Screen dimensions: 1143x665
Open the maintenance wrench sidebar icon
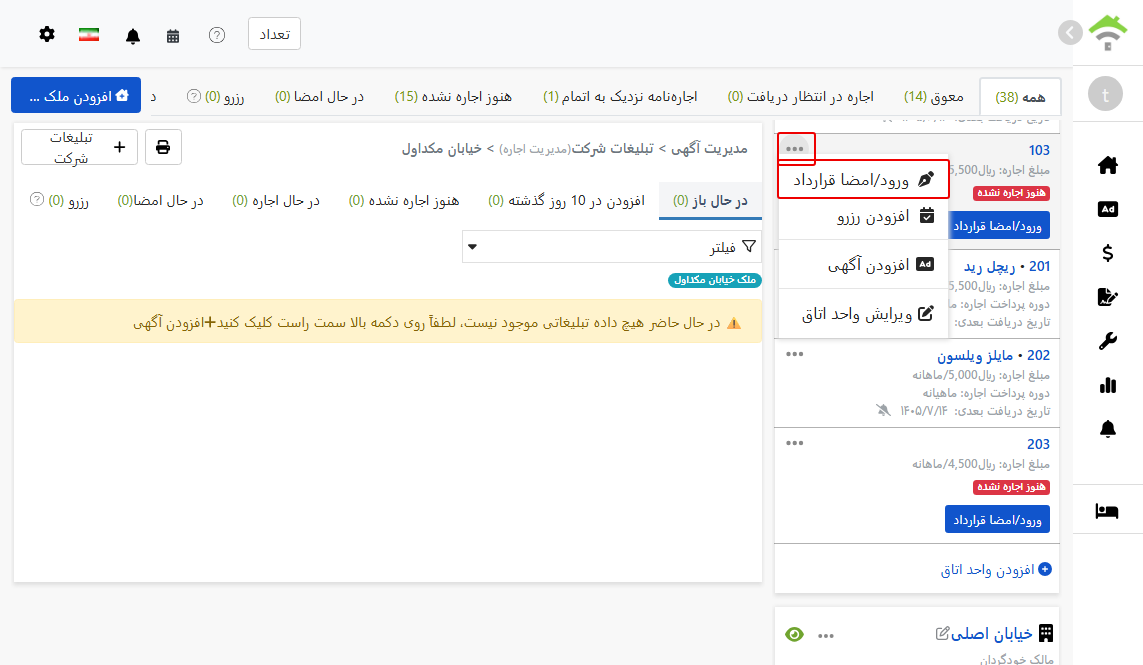pyautogui.click(x=1107, y=341)
